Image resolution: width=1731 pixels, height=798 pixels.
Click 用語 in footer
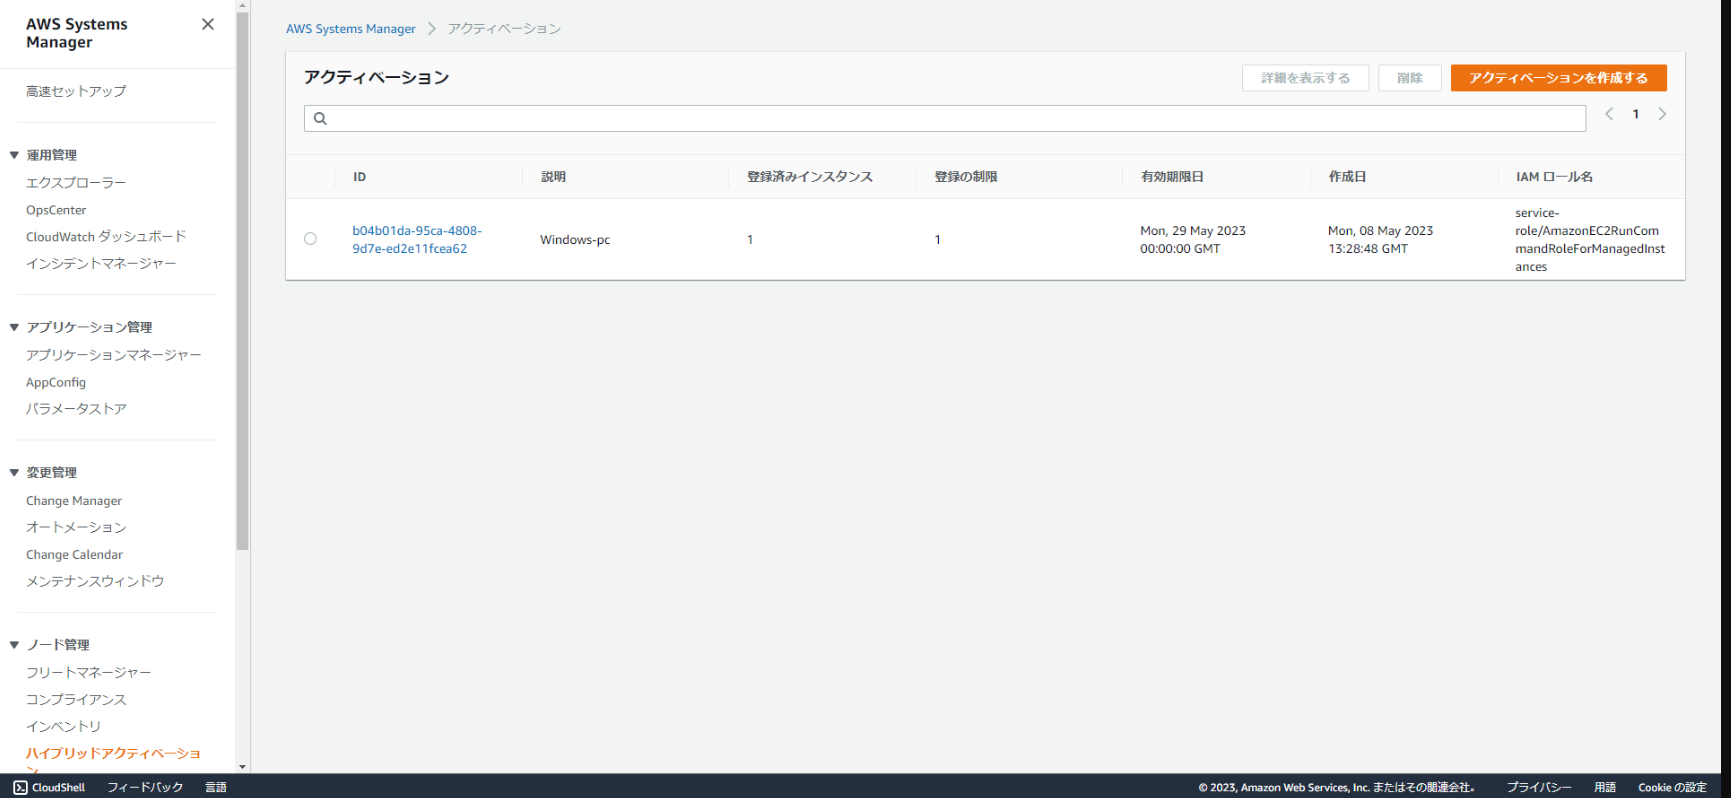pyautogui.click(x=1605, y=788)
